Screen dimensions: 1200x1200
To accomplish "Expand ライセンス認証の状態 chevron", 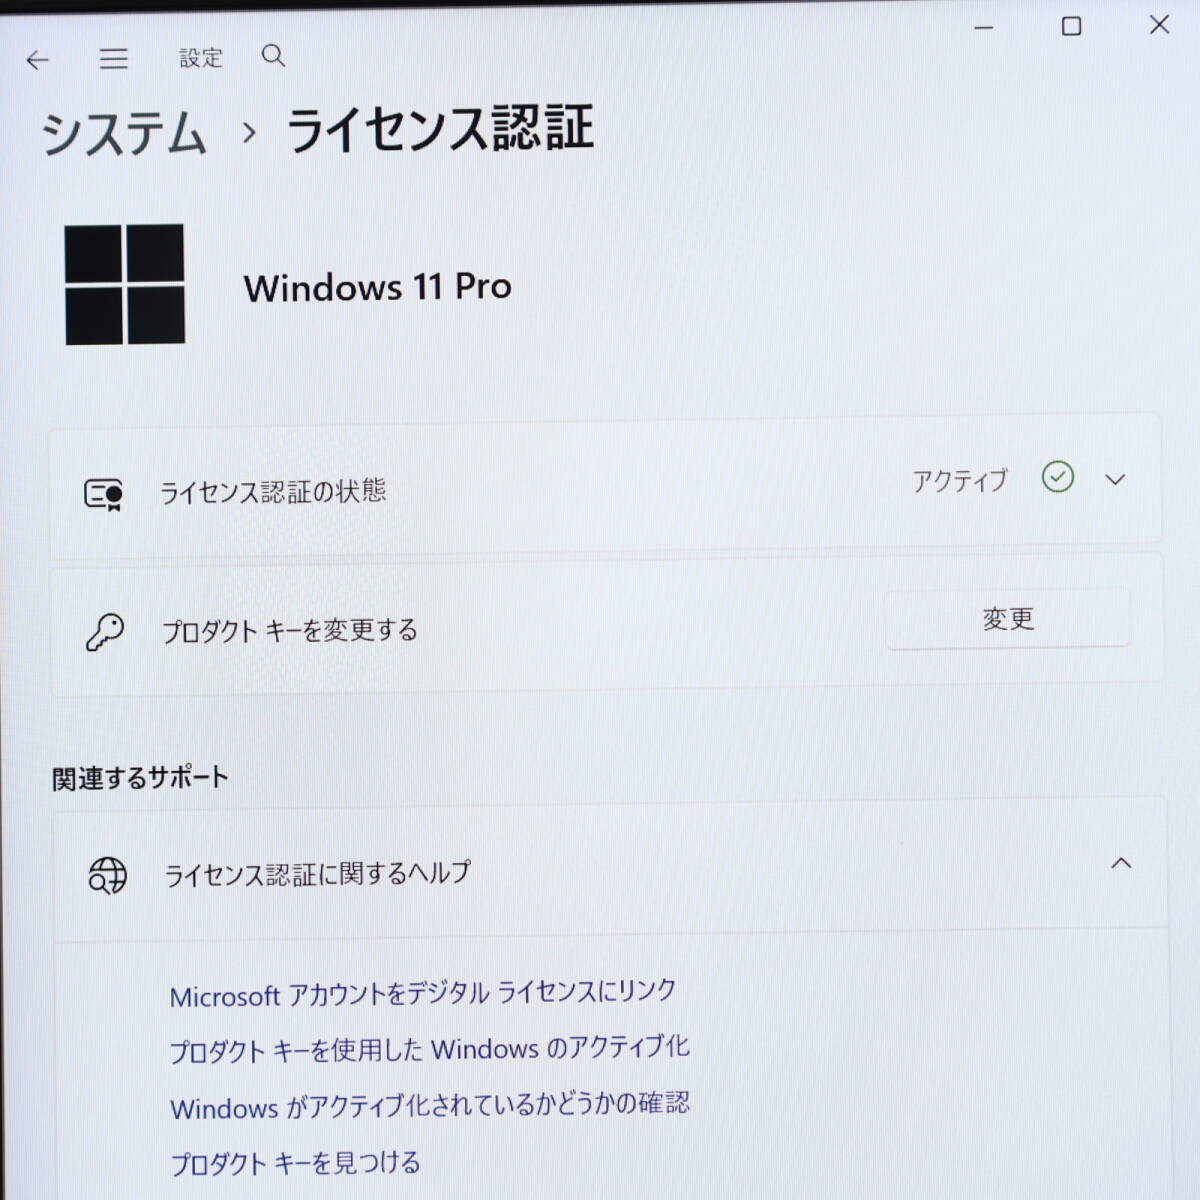I will tap(1115, 480).
